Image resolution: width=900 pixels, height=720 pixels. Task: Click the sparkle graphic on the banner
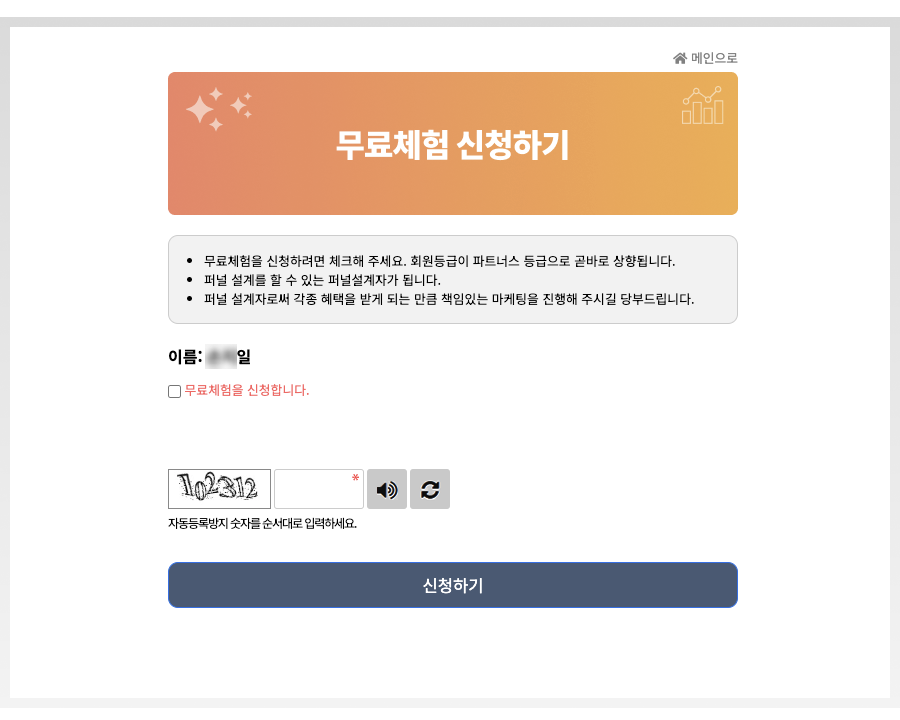218,103
